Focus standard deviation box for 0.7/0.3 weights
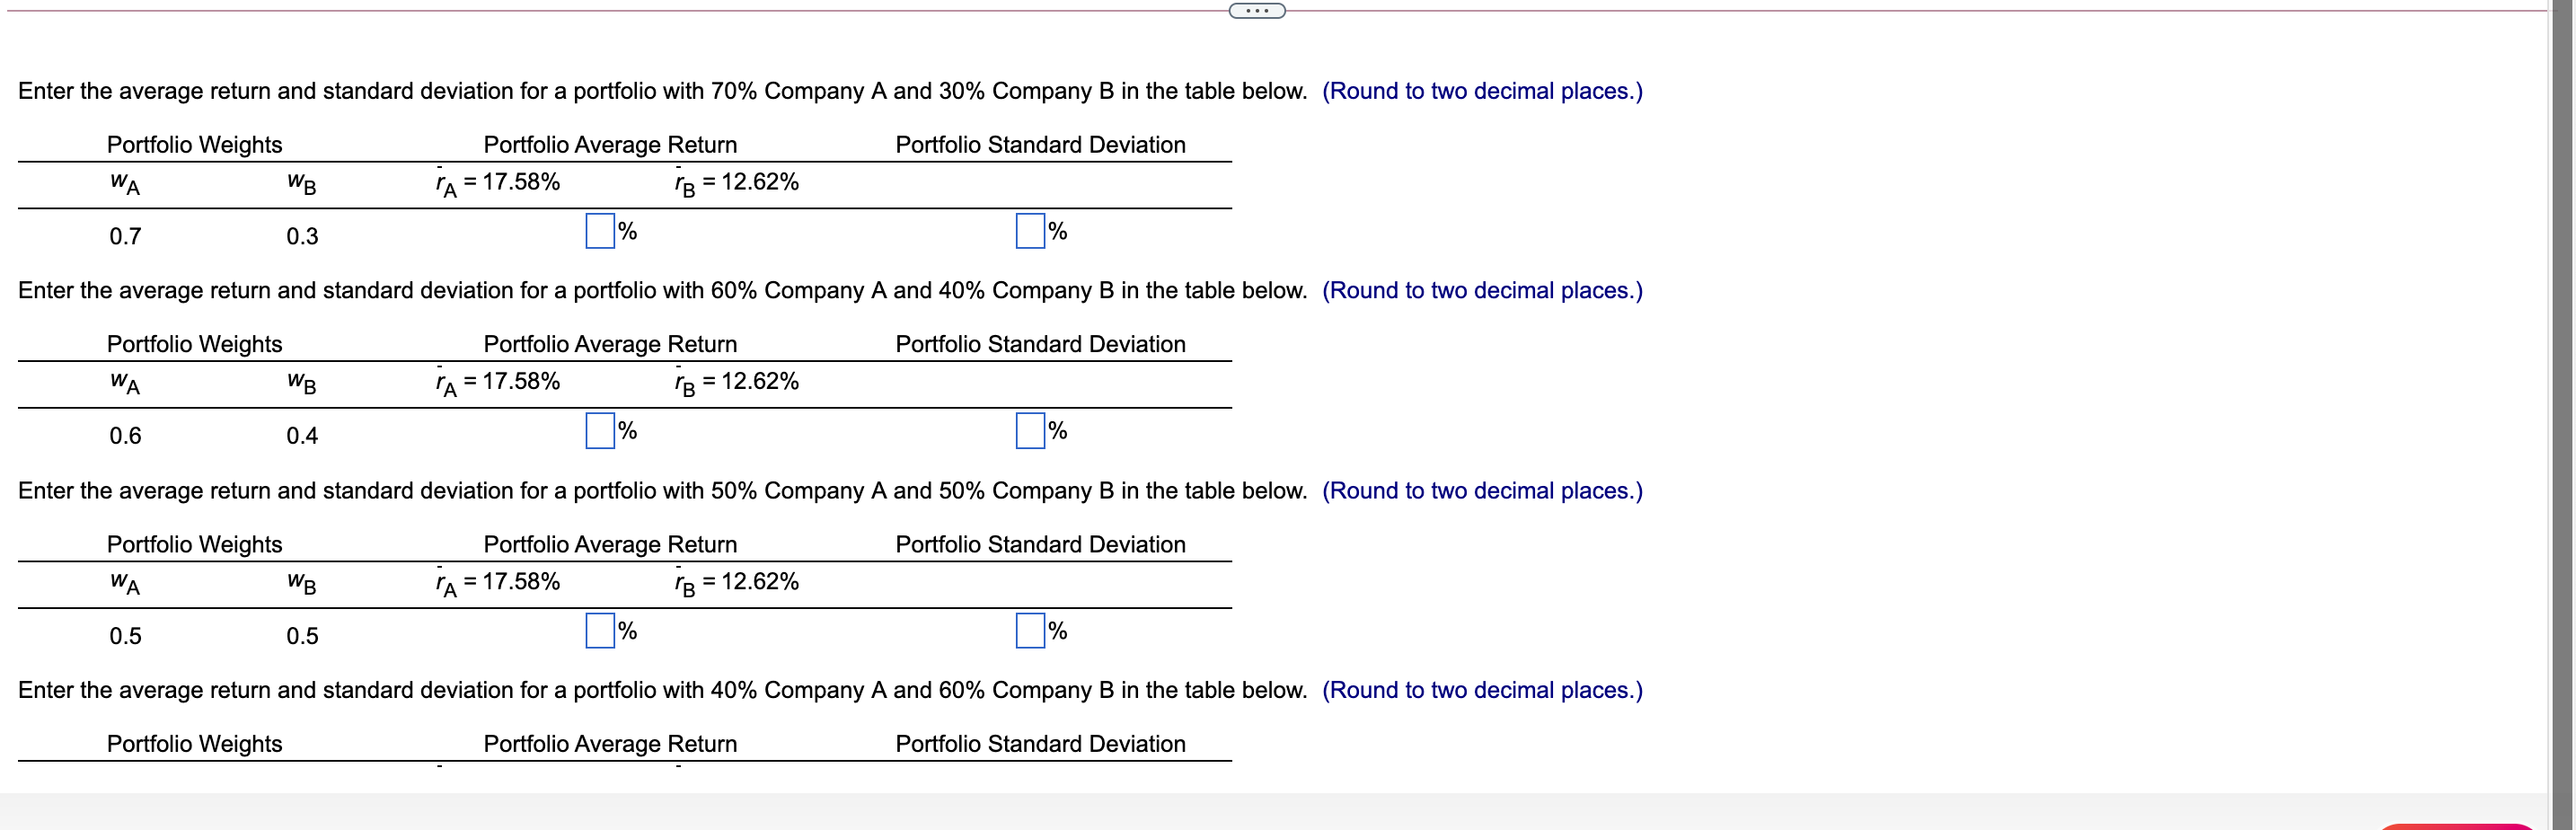 pos(1030,231)
